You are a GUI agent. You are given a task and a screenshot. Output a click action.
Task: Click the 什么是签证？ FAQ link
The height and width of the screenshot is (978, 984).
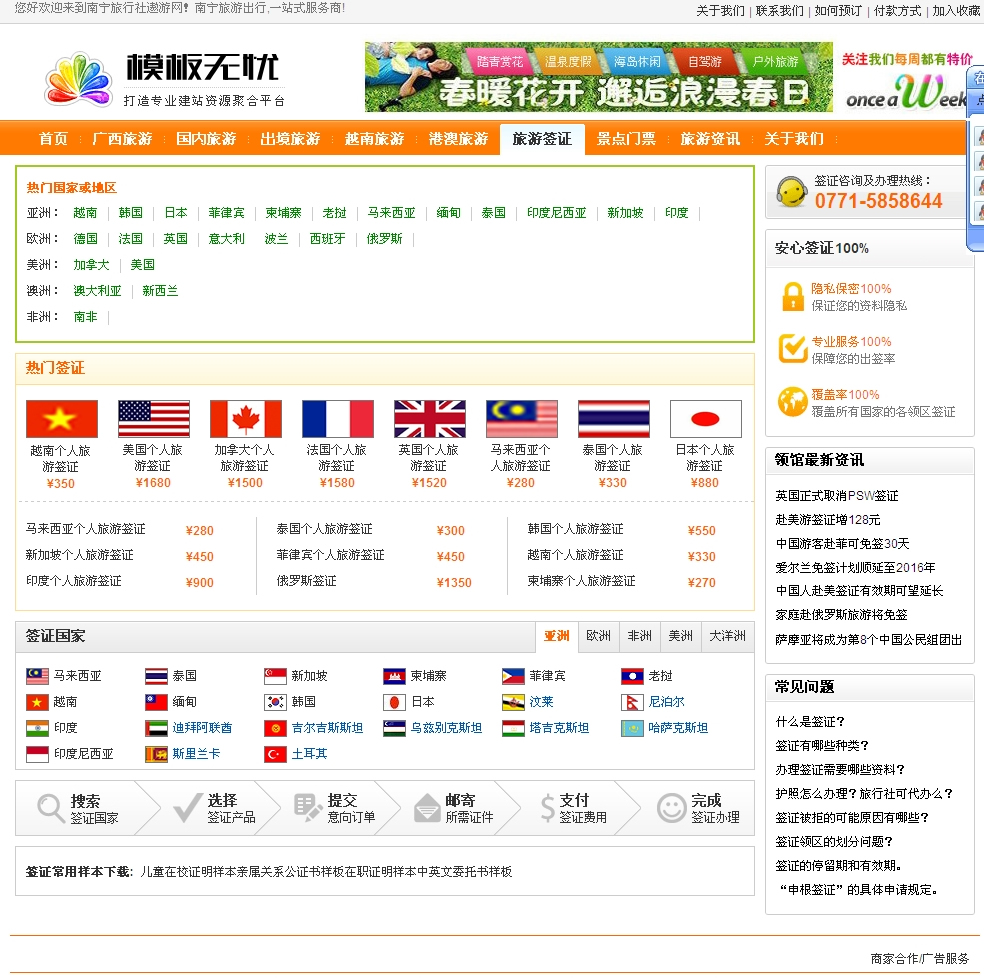tap(810, 722)
